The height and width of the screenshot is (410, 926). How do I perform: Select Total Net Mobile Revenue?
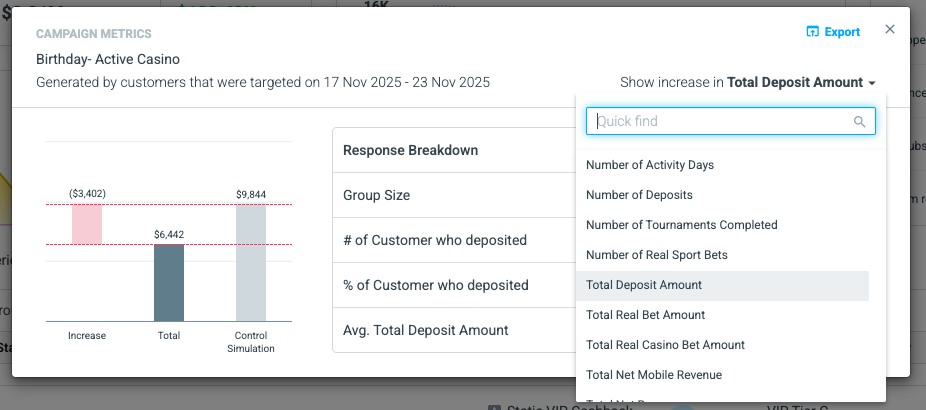pos(722,375)
